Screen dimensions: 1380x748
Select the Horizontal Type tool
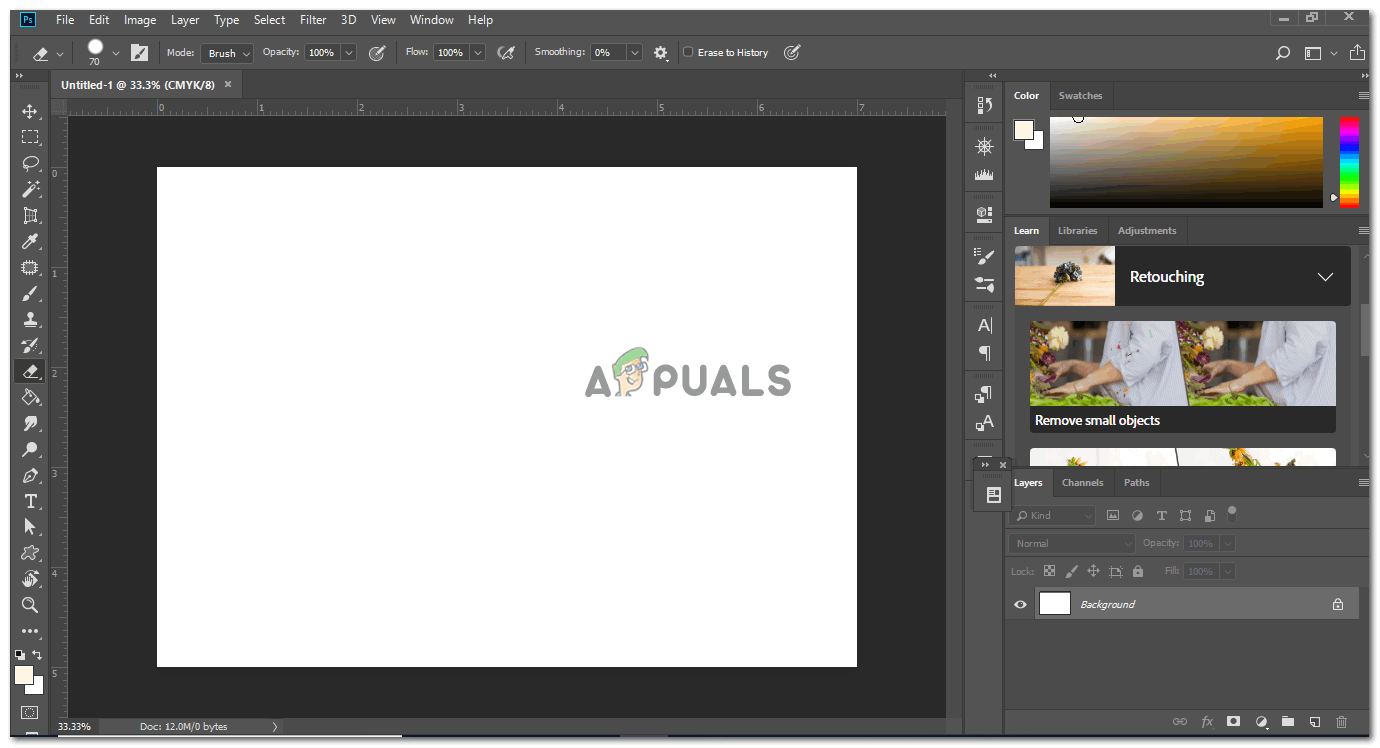coord(30,501)
